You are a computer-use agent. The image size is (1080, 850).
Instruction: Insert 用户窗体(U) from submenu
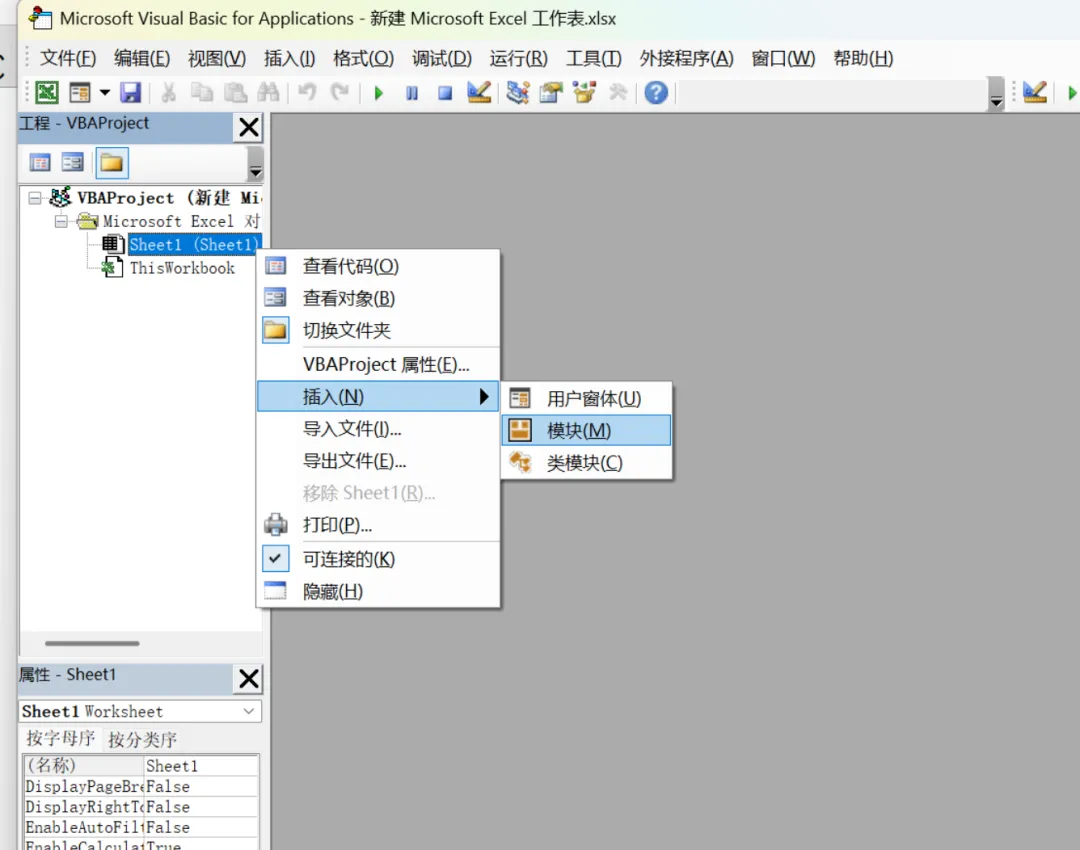586,398
